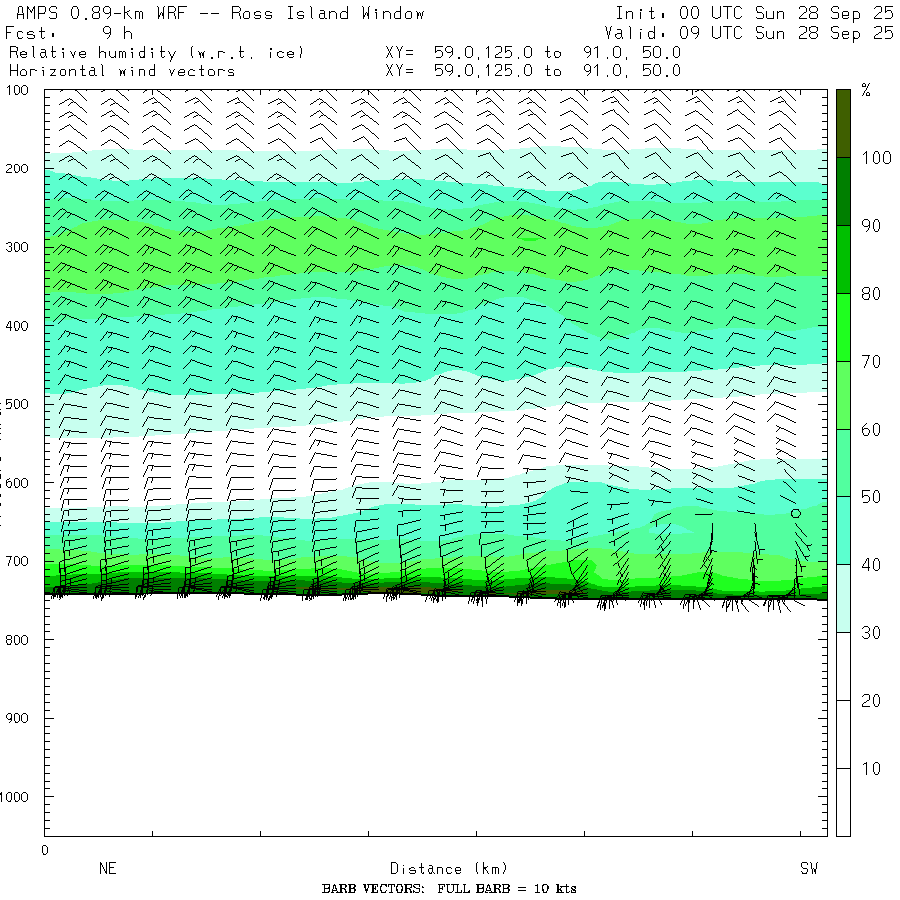Screen dimensions: 900x900
Task: Pick the dark green 90–100% color band
Action: click(x=843, y=191)
